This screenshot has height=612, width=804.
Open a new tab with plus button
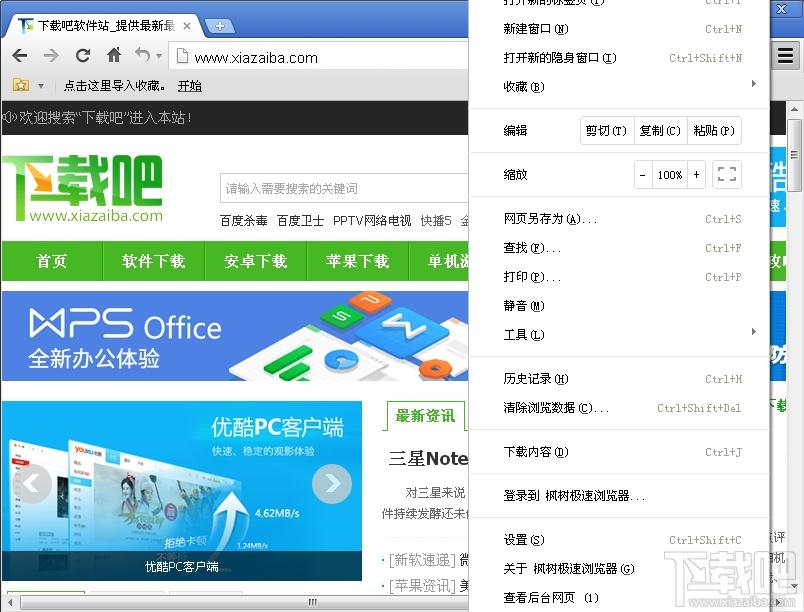tap(219, 26)
